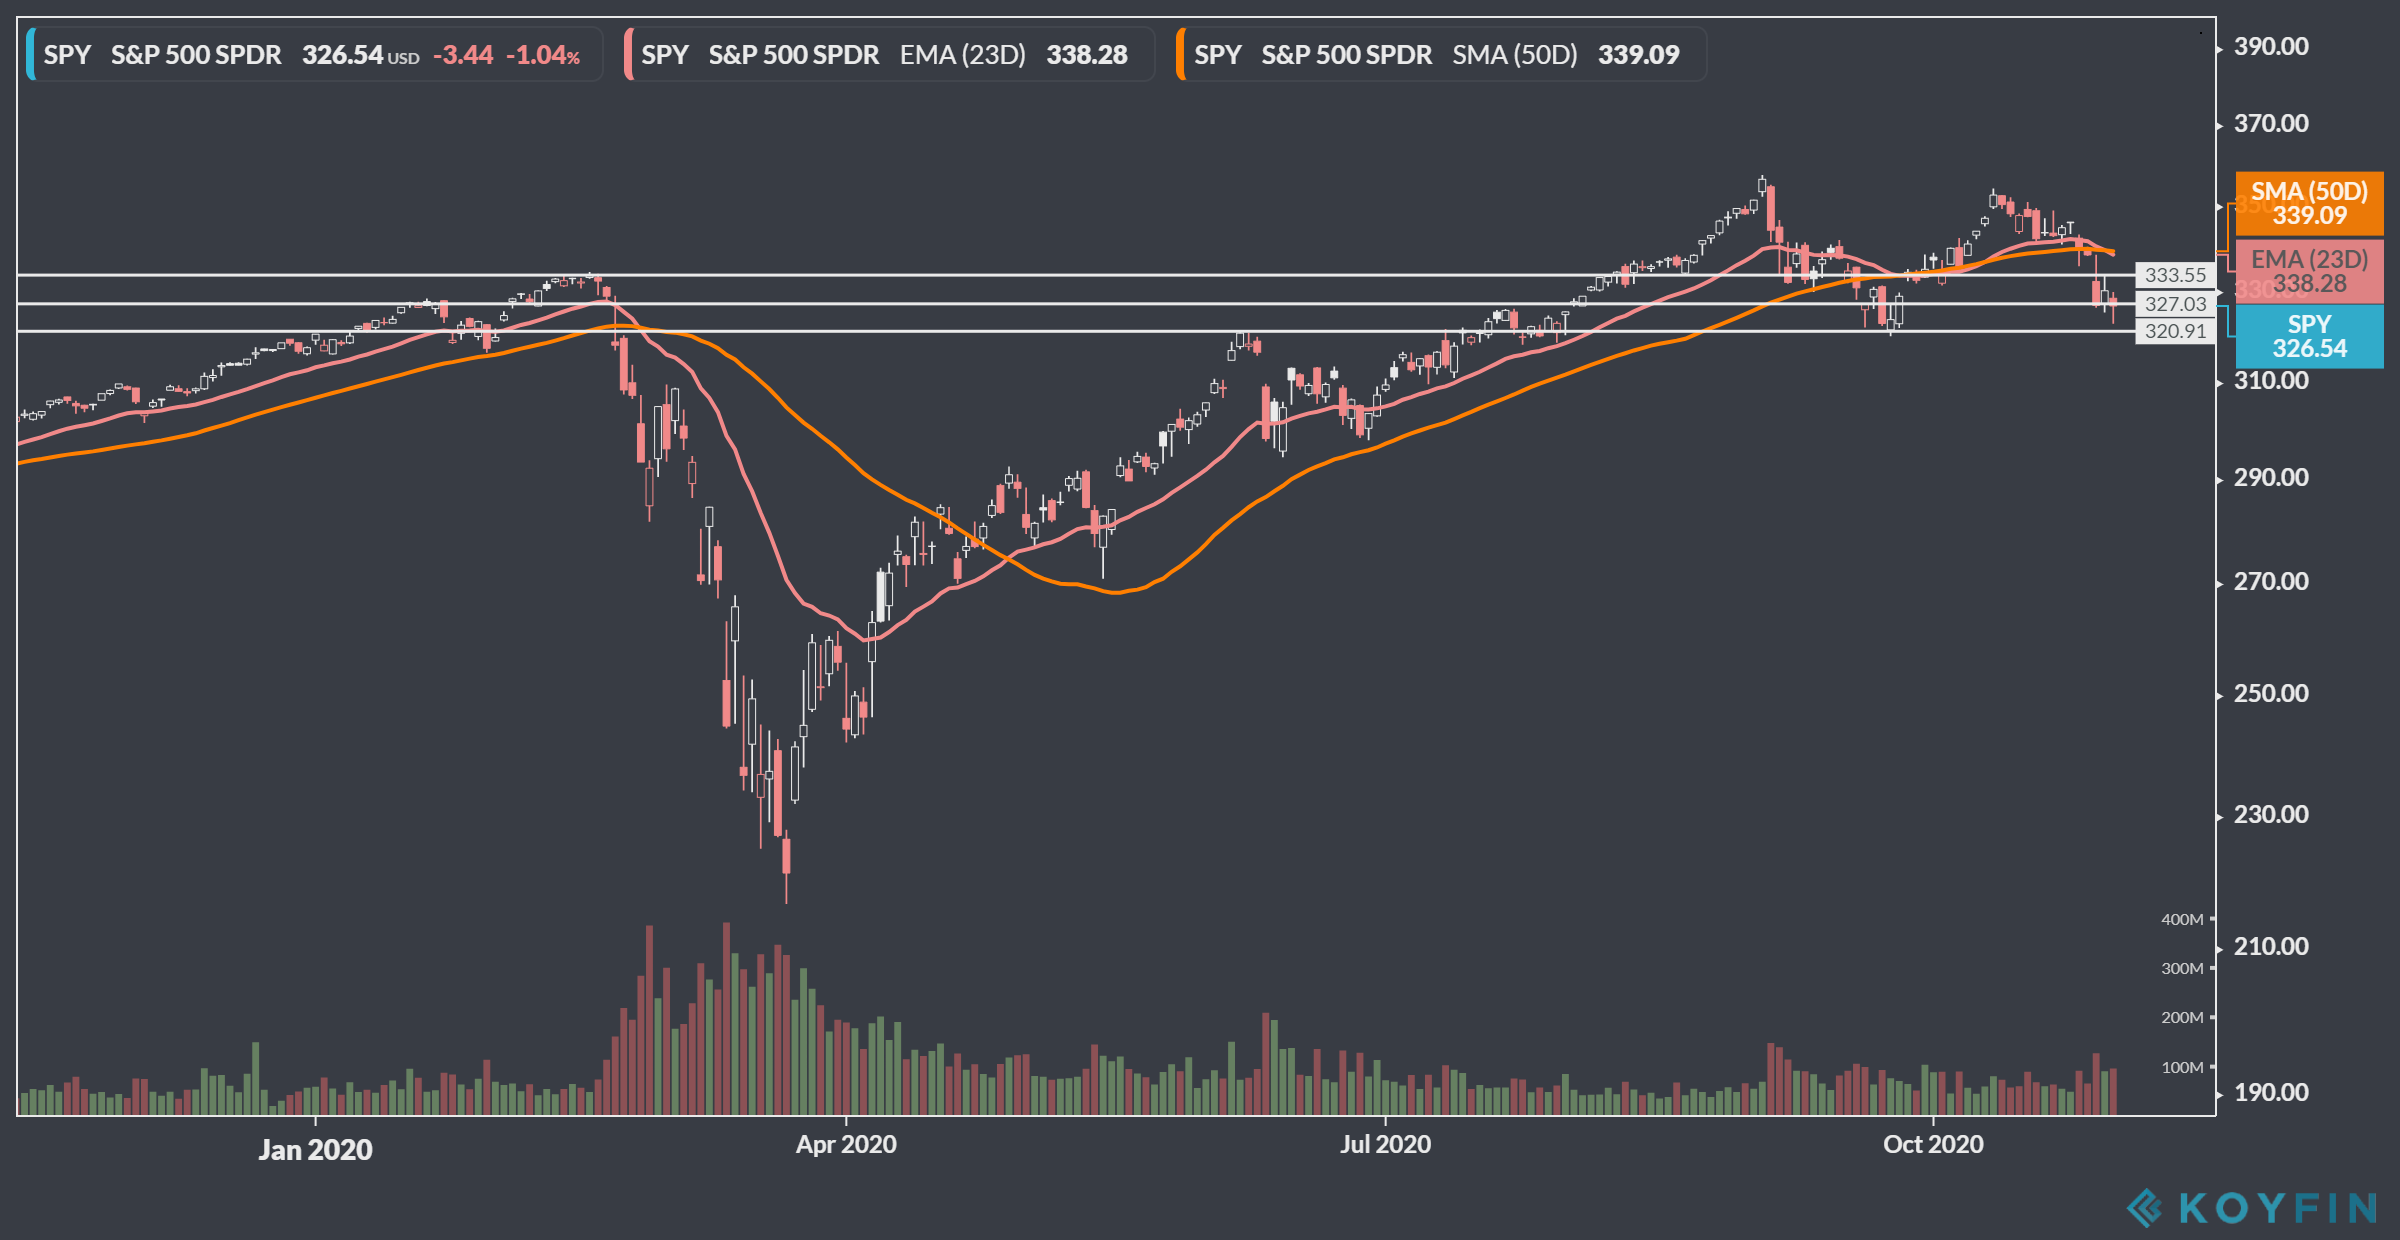Click the 200M volume axis label
The image size is (2400, 1240).
coord(2182,1017)
